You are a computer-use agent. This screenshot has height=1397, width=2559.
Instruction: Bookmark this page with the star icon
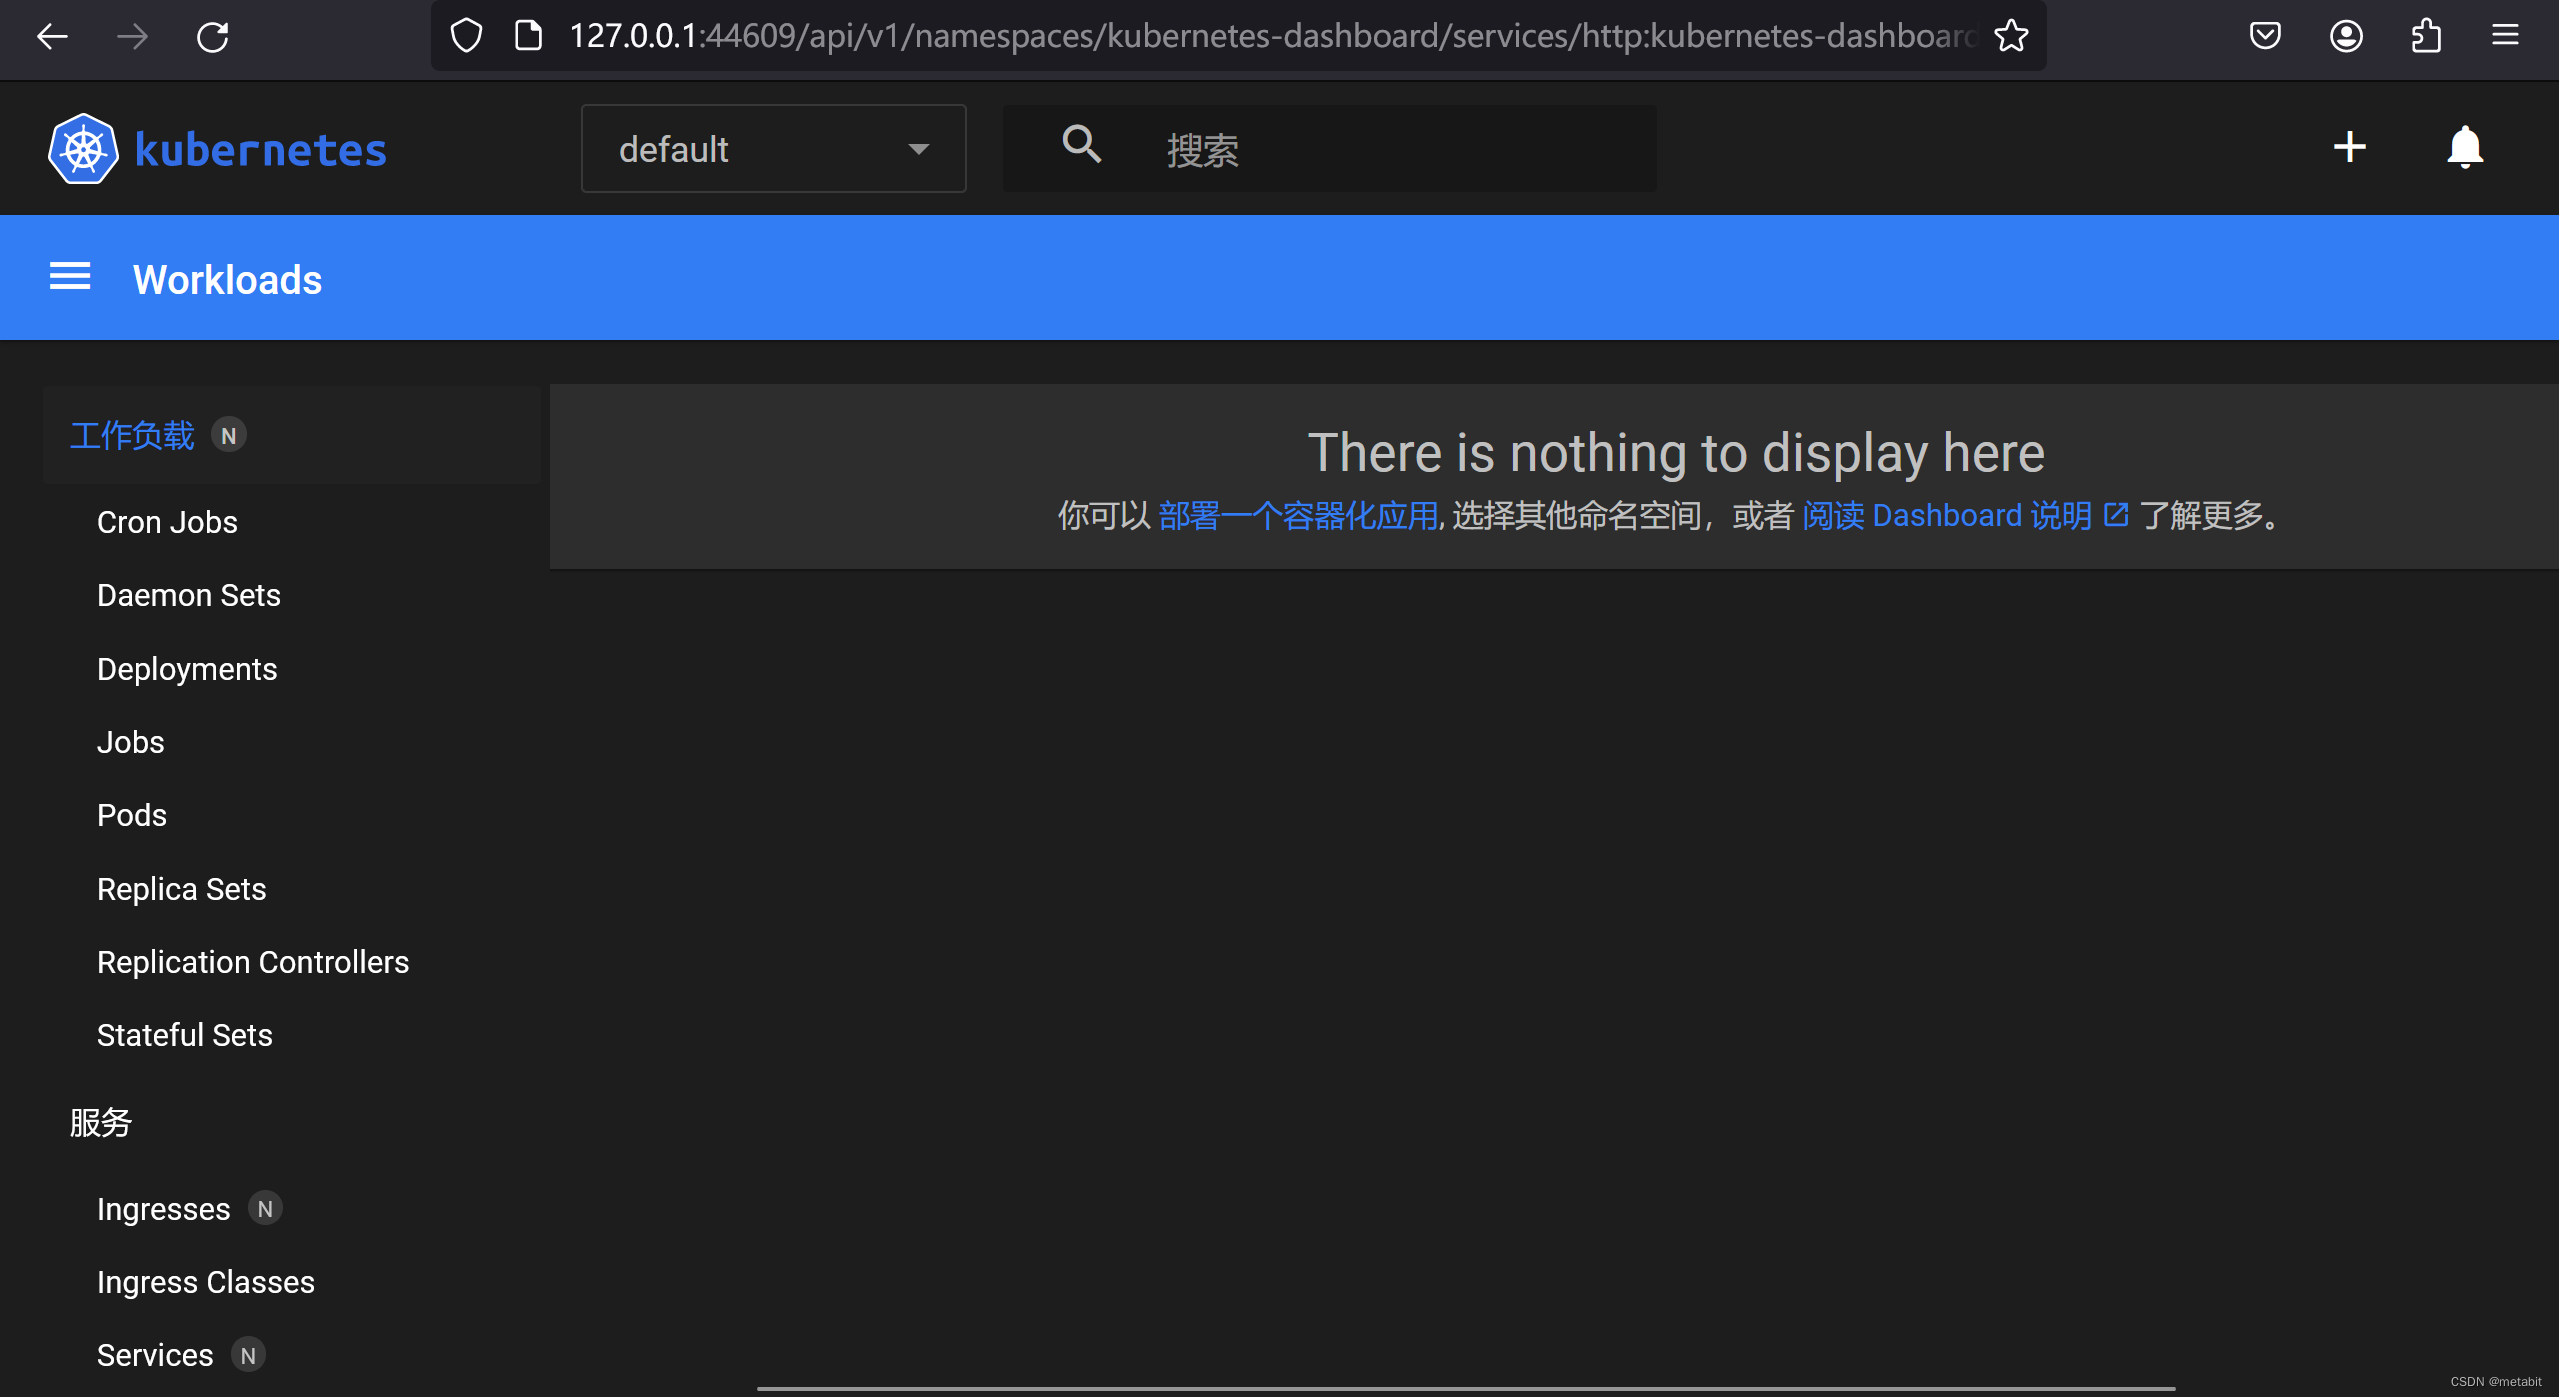(x=2011, y=36)
